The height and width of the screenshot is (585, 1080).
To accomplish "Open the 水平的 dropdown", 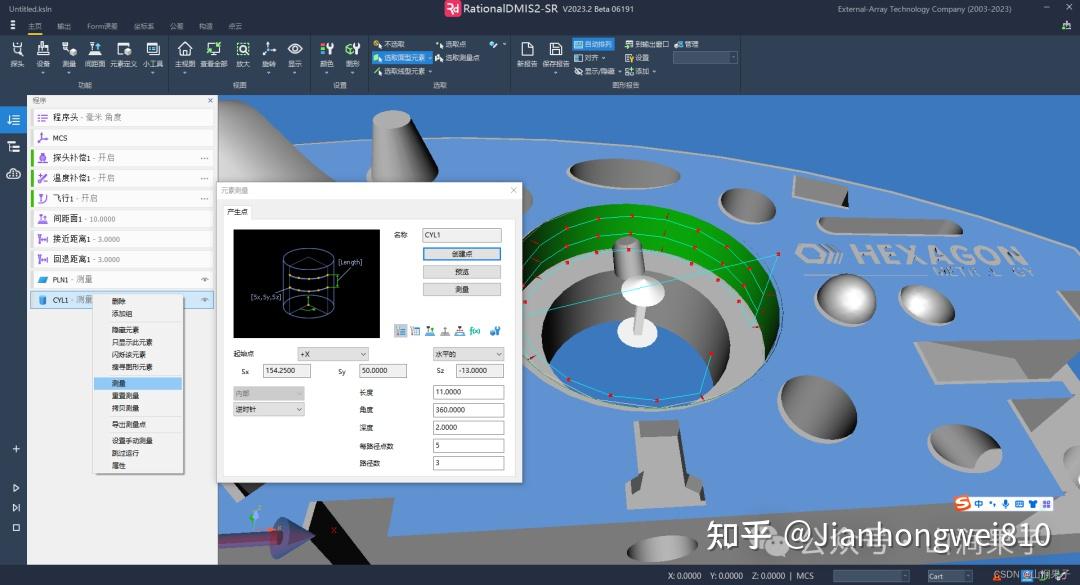I will [468, 354].
